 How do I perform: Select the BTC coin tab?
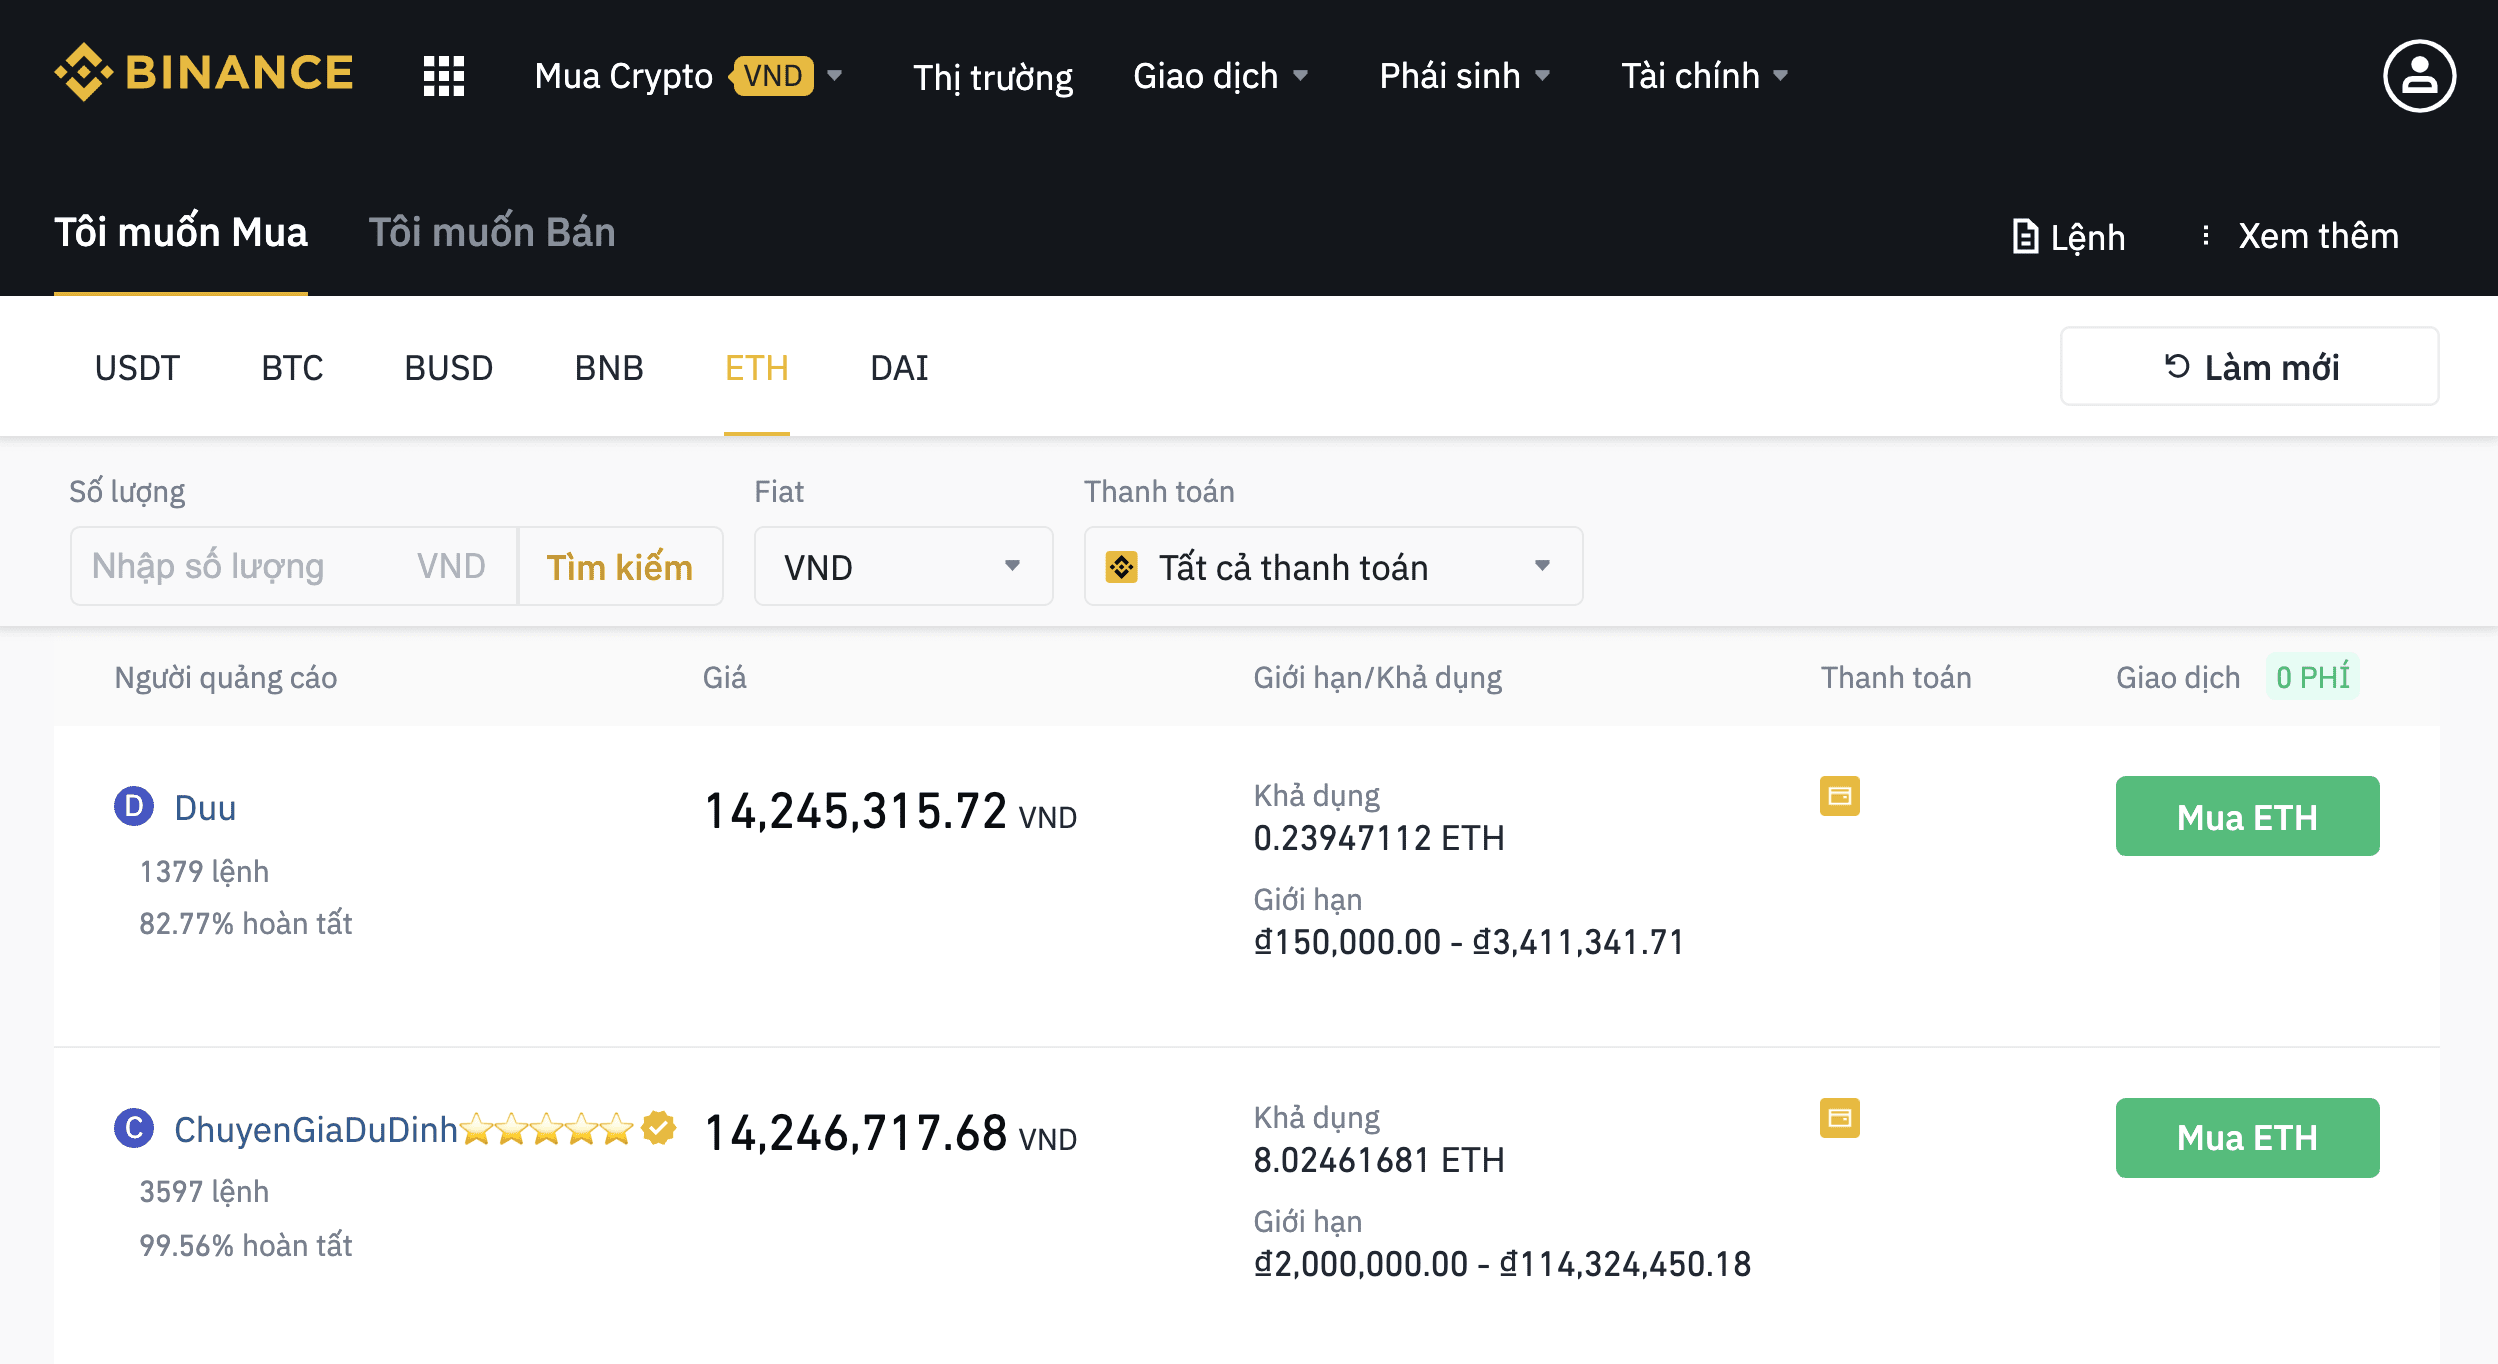[292, 368]
